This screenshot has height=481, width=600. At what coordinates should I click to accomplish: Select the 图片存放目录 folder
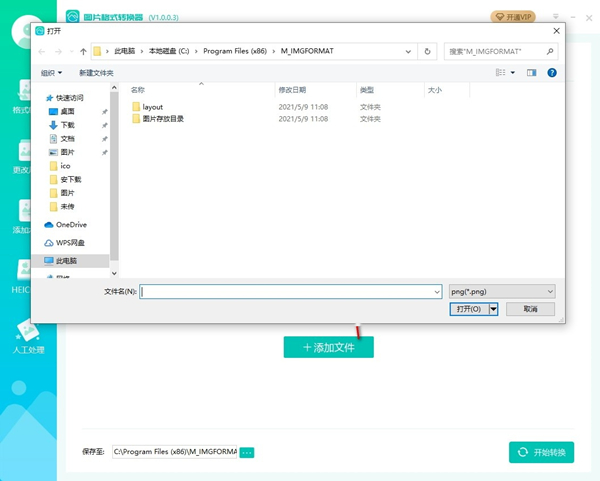(163, 119)
